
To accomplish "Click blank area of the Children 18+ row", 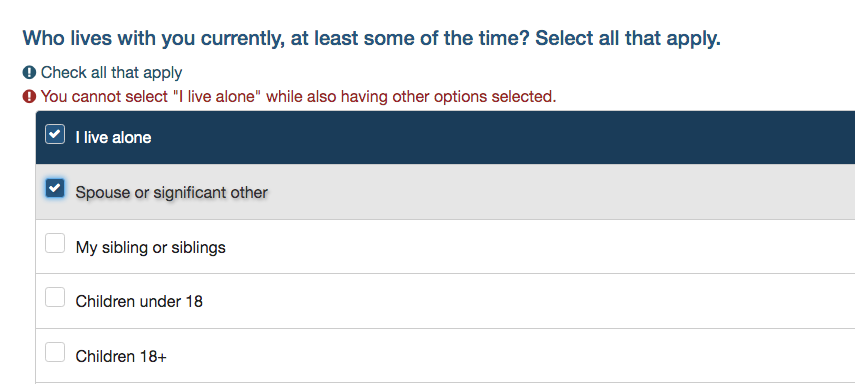I will 545,356.
